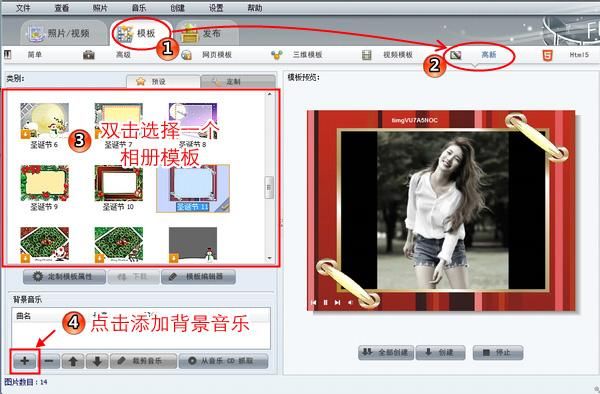The height and width of the screenshot is (394, 600).
Task: Open the 裁剪音乐 tool
Action: 143,361
